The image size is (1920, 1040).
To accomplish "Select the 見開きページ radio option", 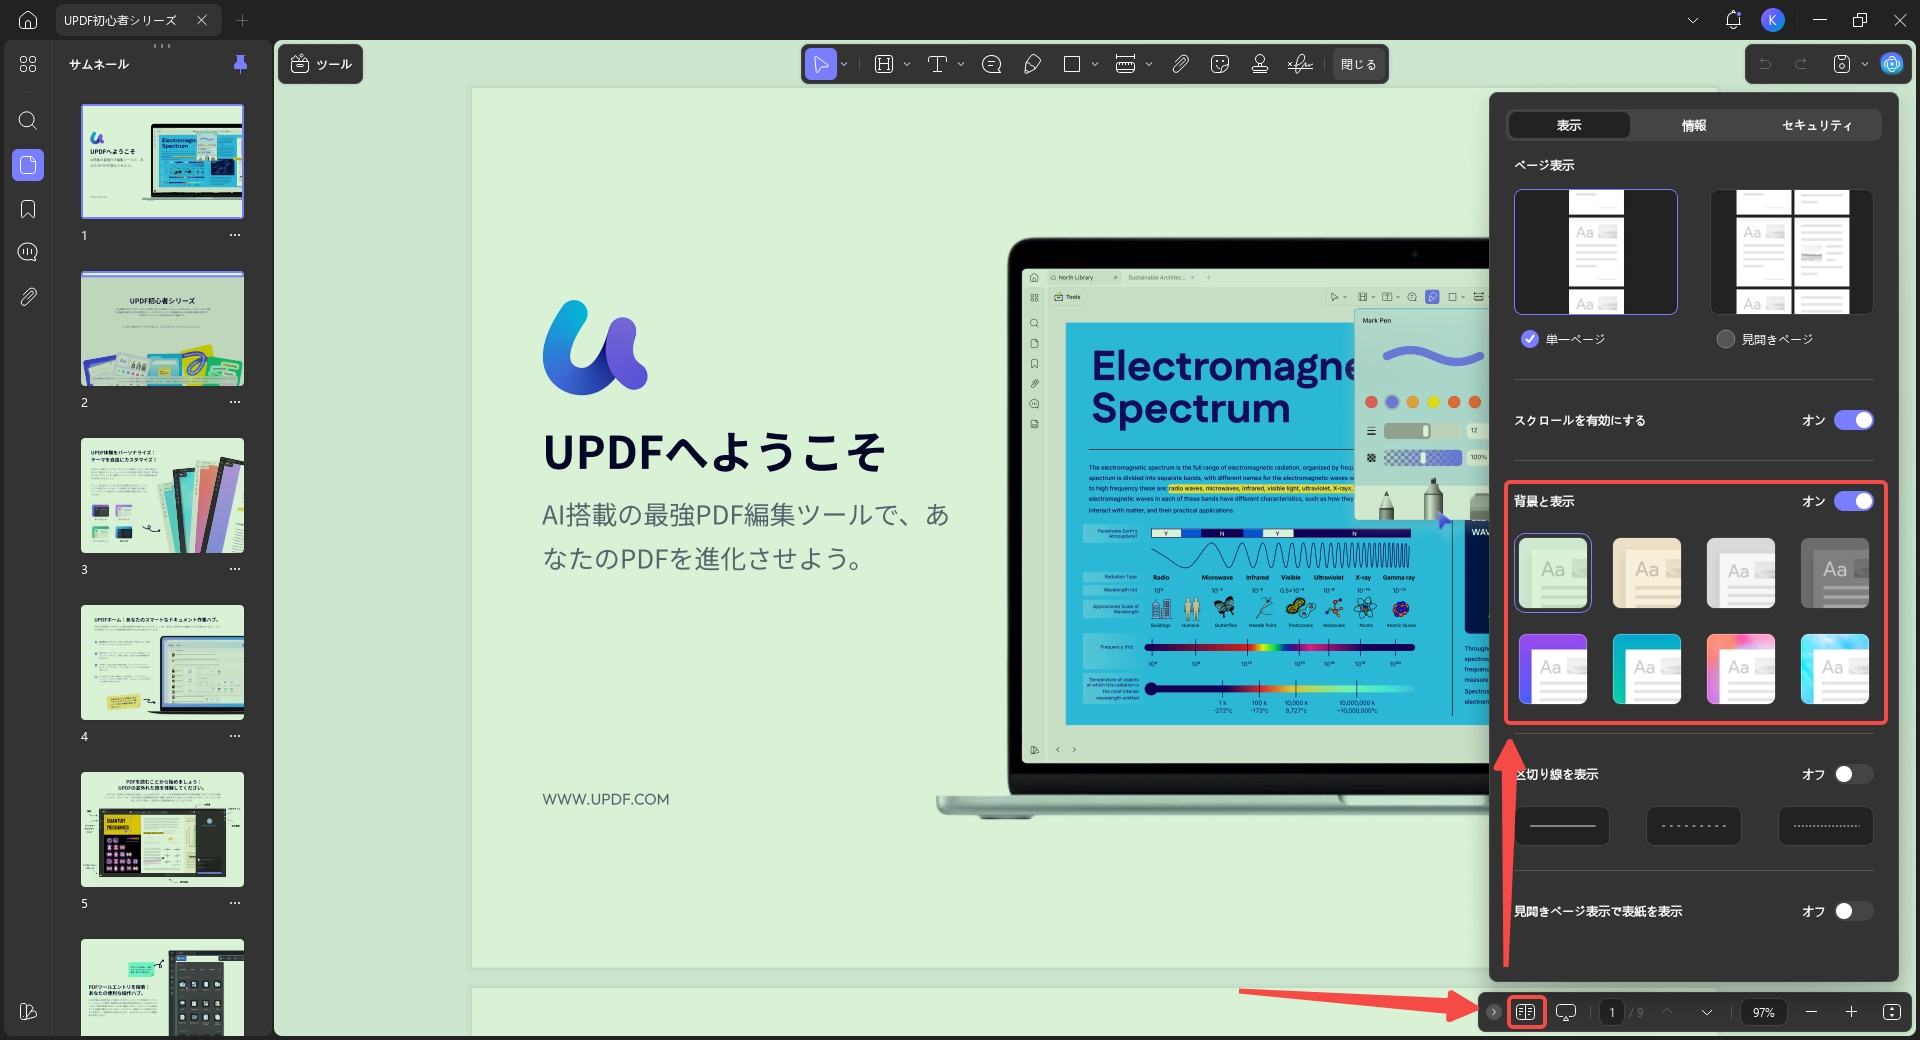I will [x=1725, y=339].
